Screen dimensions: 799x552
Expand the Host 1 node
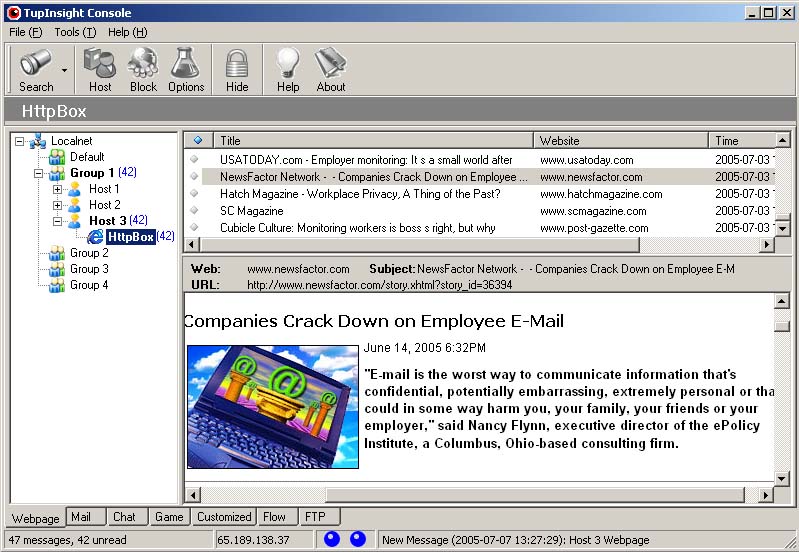pyautogui.click(x=58, y=190)
